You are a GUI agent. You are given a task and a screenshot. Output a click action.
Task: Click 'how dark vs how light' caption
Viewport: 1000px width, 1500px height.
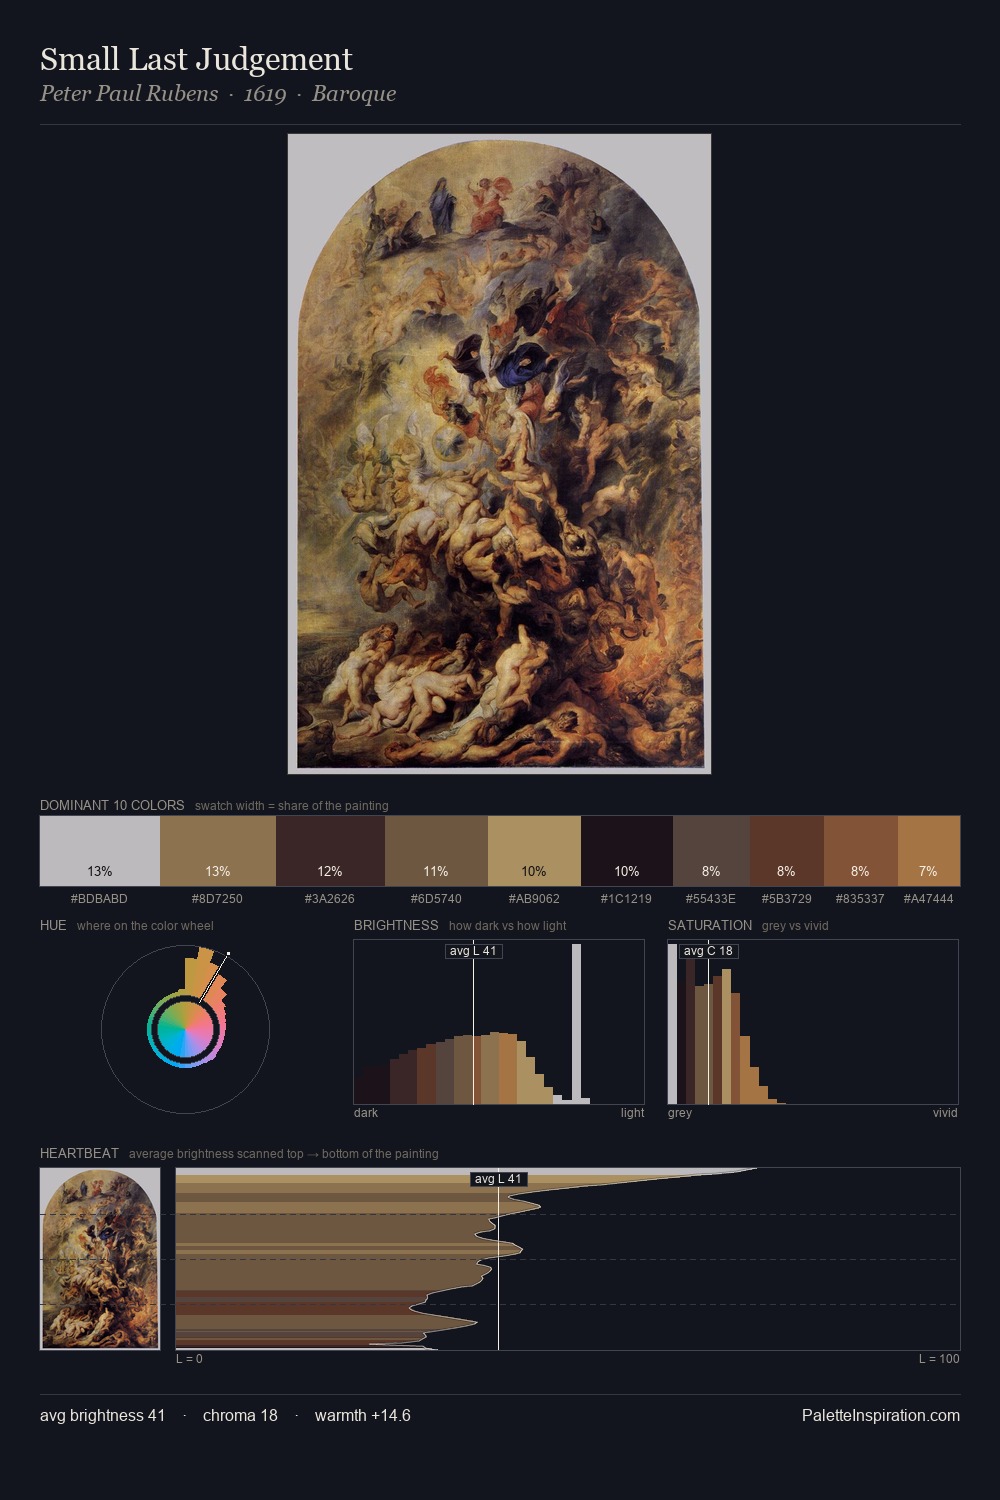point(507,925)
